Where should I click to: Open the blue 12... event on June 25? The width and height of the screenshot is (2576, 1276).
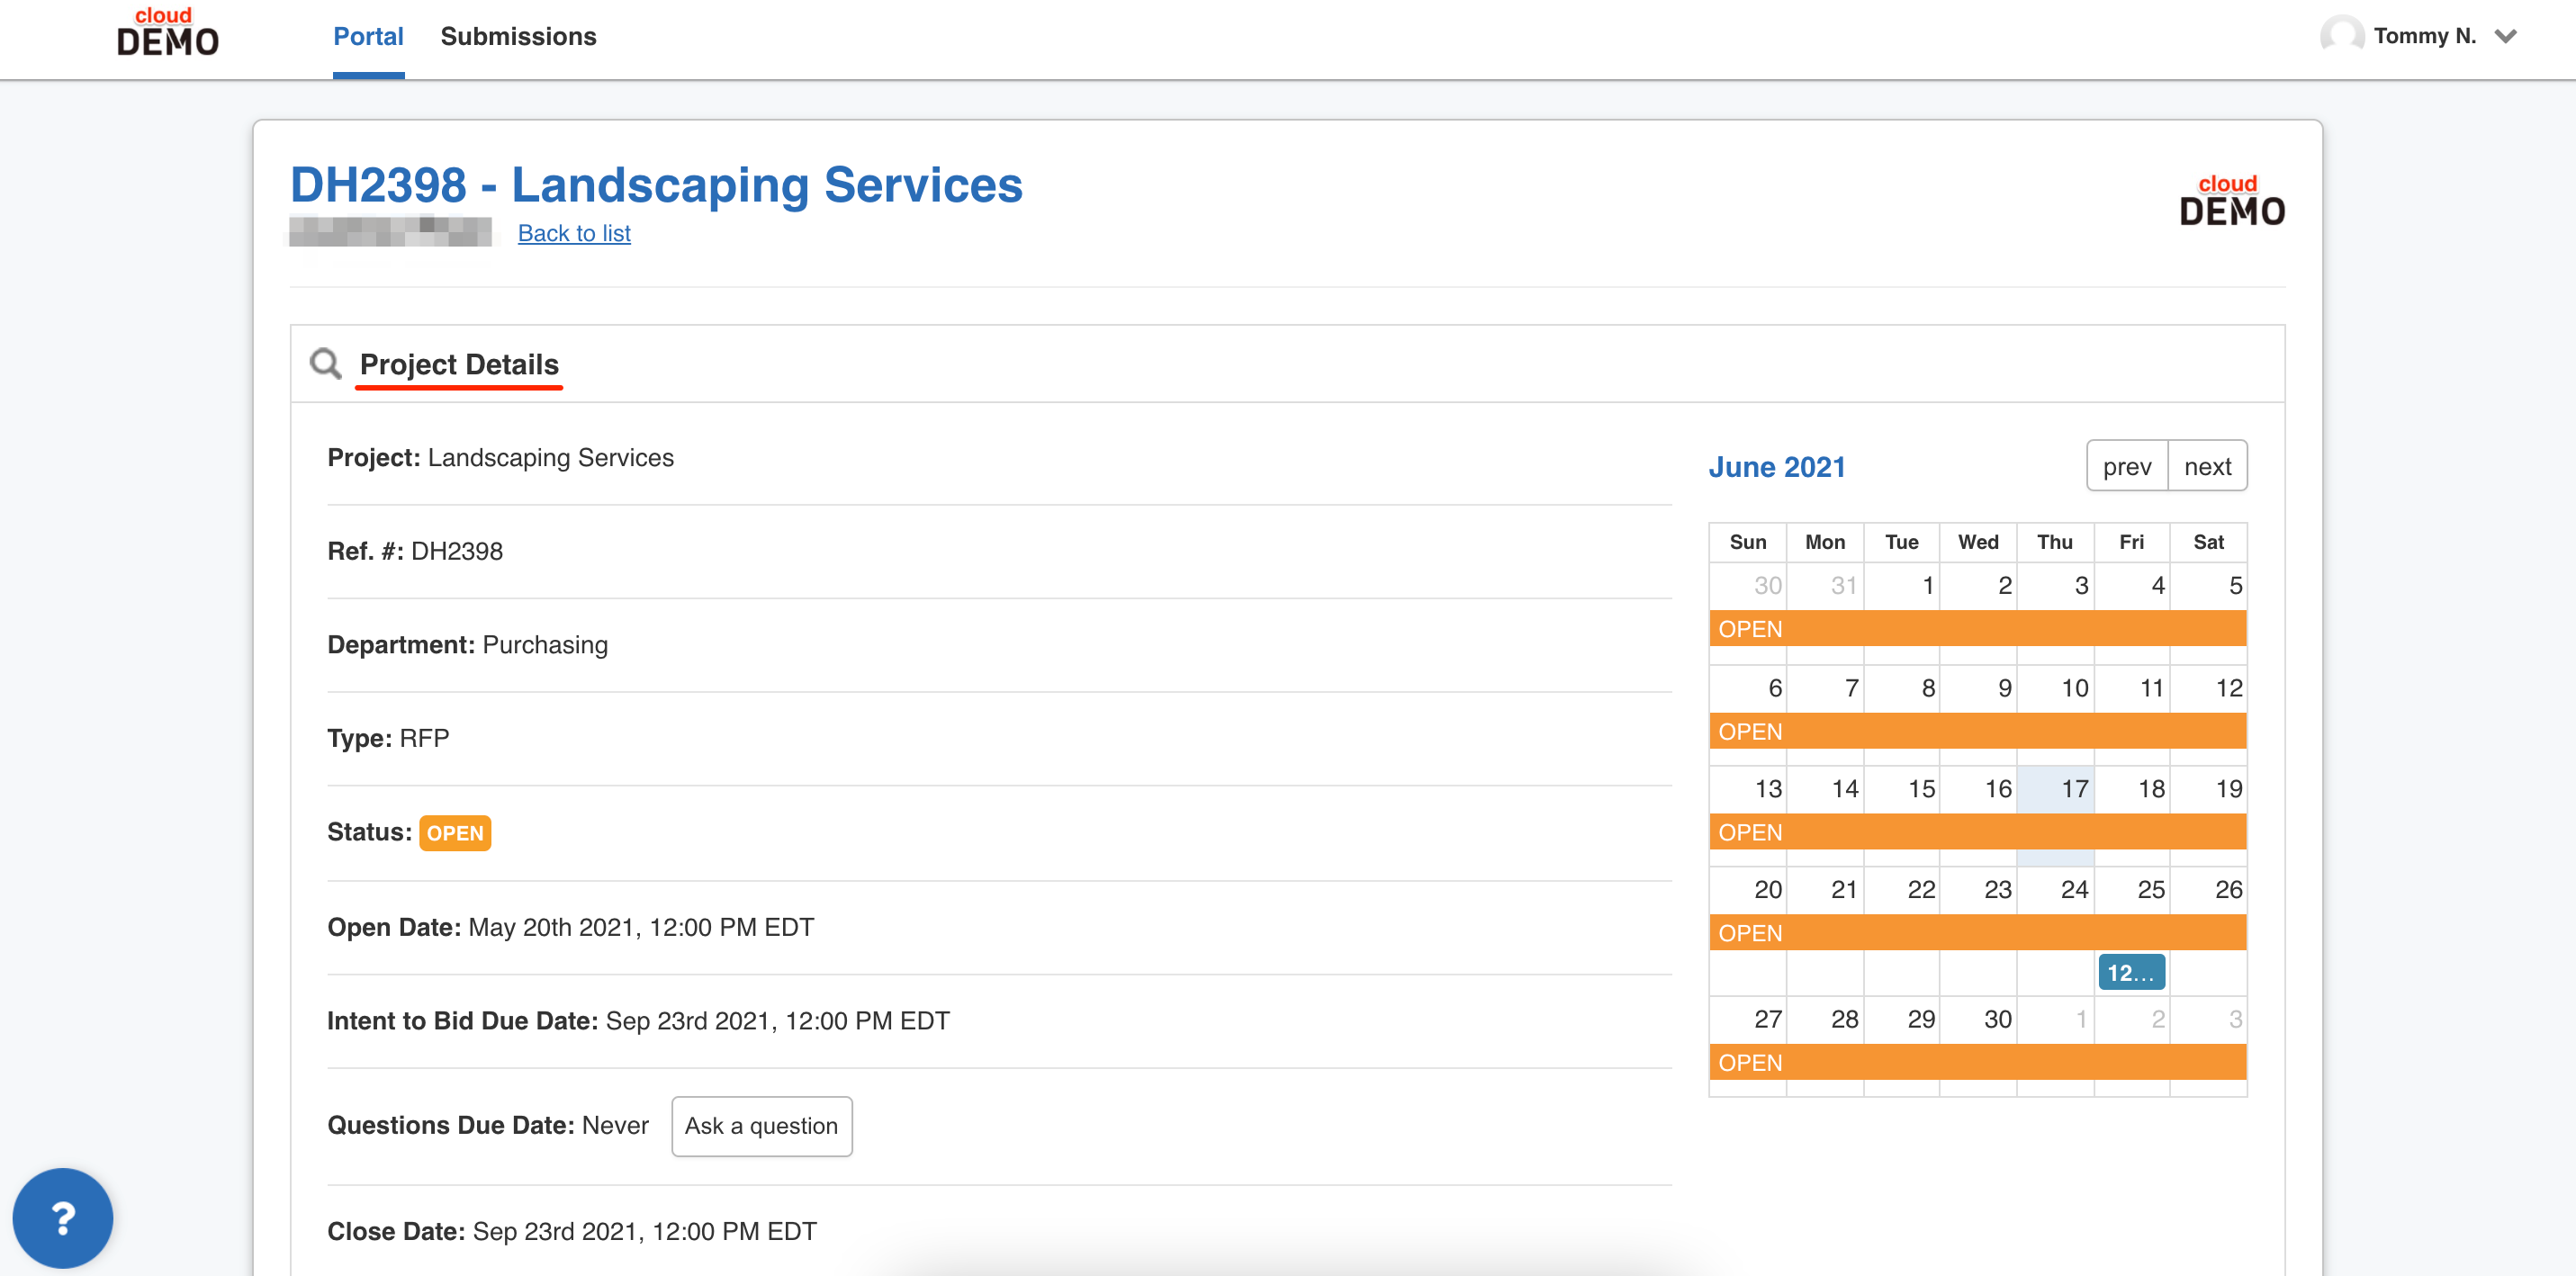tap(2131, 972)
